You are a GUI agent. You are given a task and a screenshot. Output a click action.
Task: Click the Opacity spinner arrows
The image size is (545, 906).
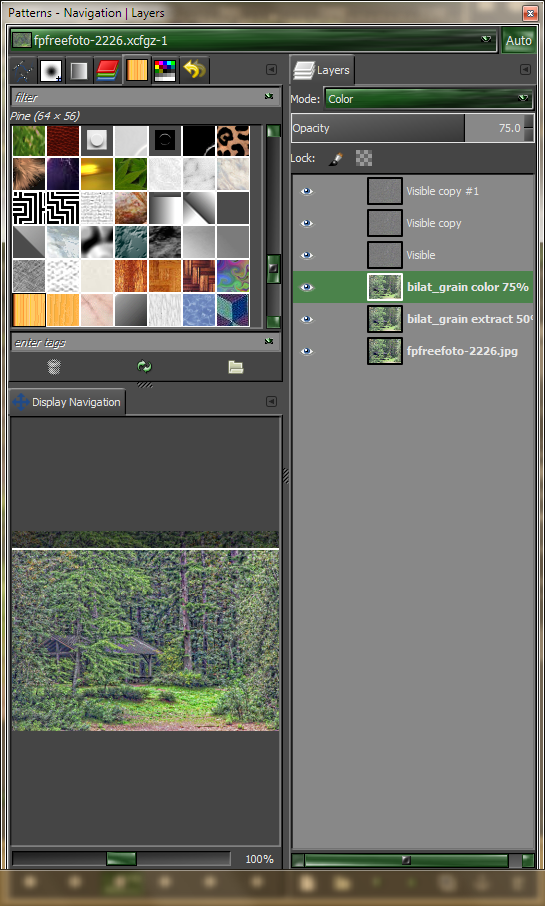(x=529, y=128)
